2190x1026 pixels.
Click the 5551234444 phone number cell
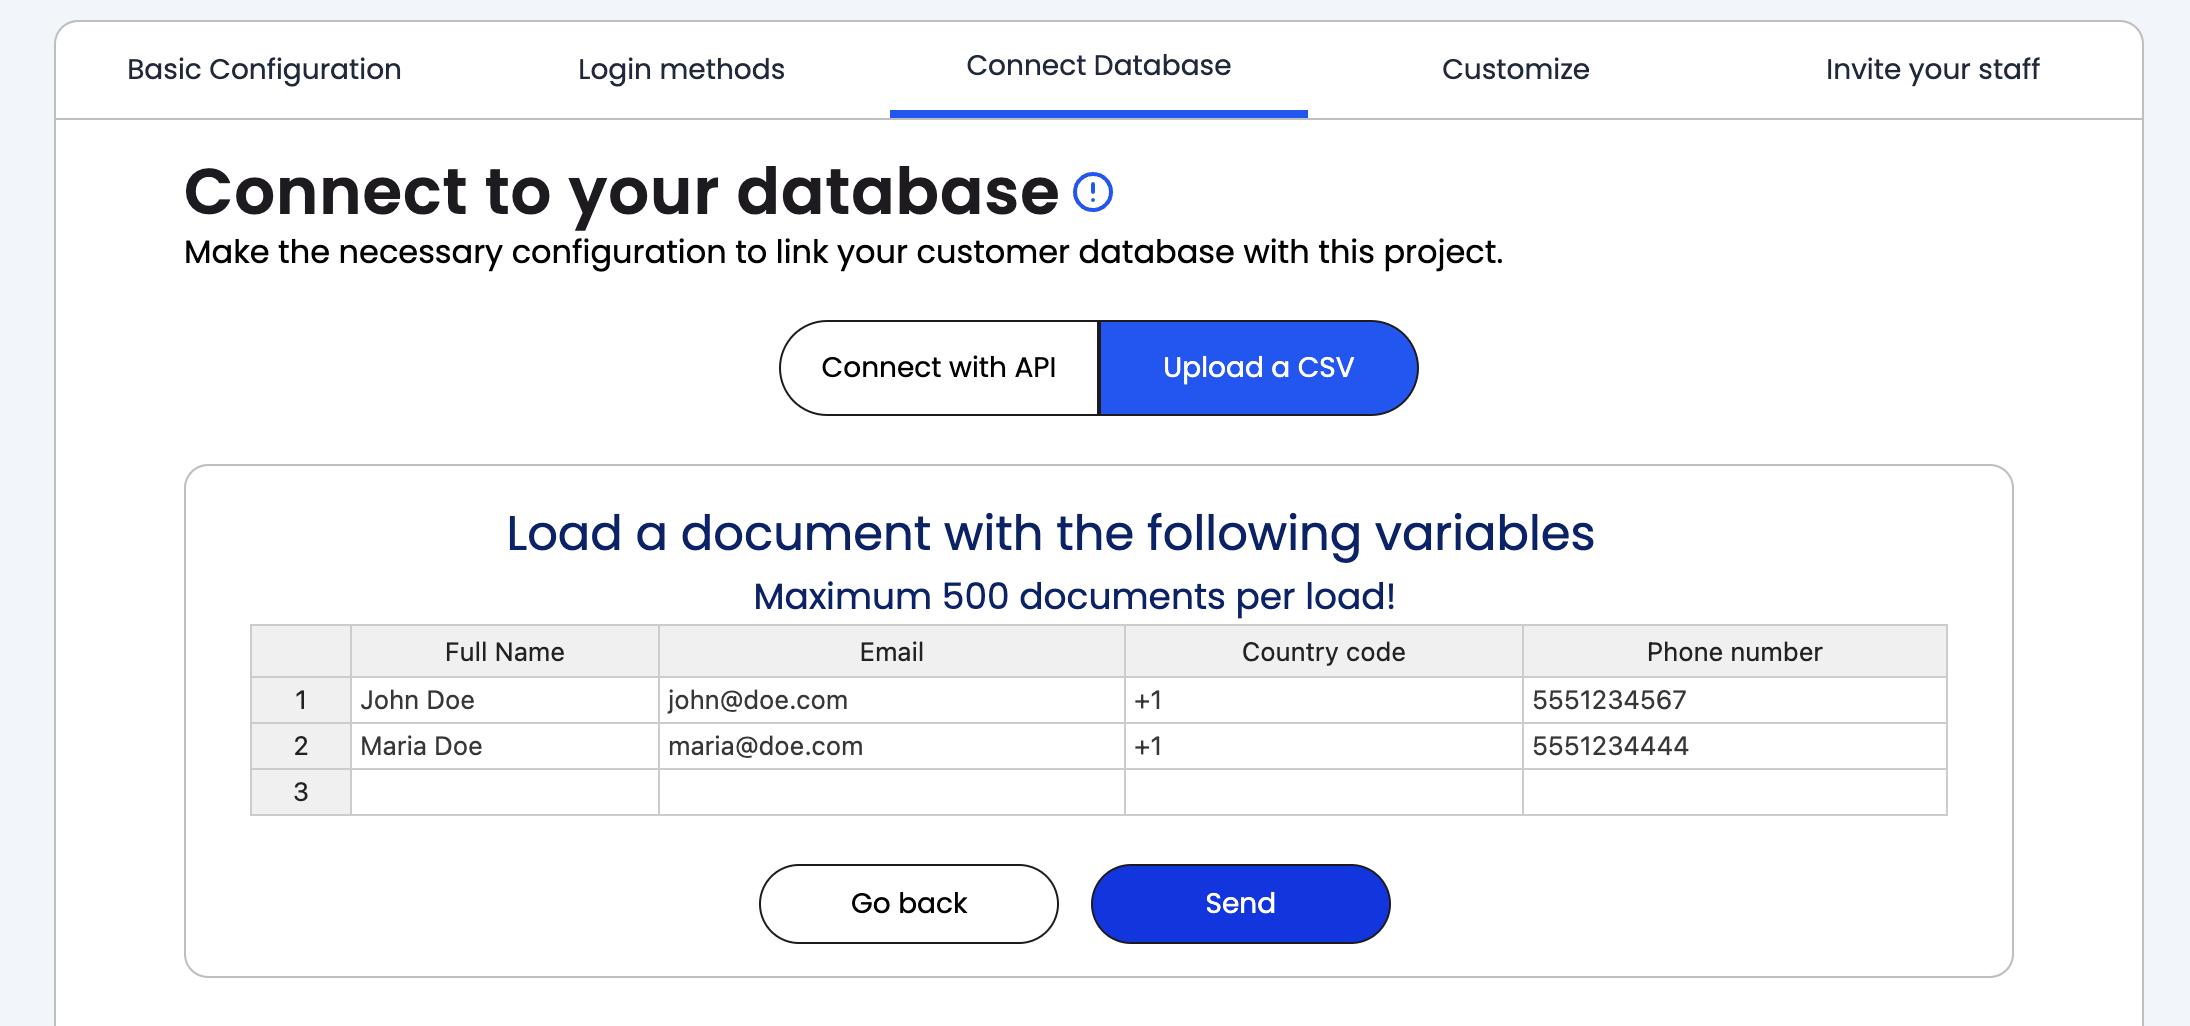(x=1734, y=746)
